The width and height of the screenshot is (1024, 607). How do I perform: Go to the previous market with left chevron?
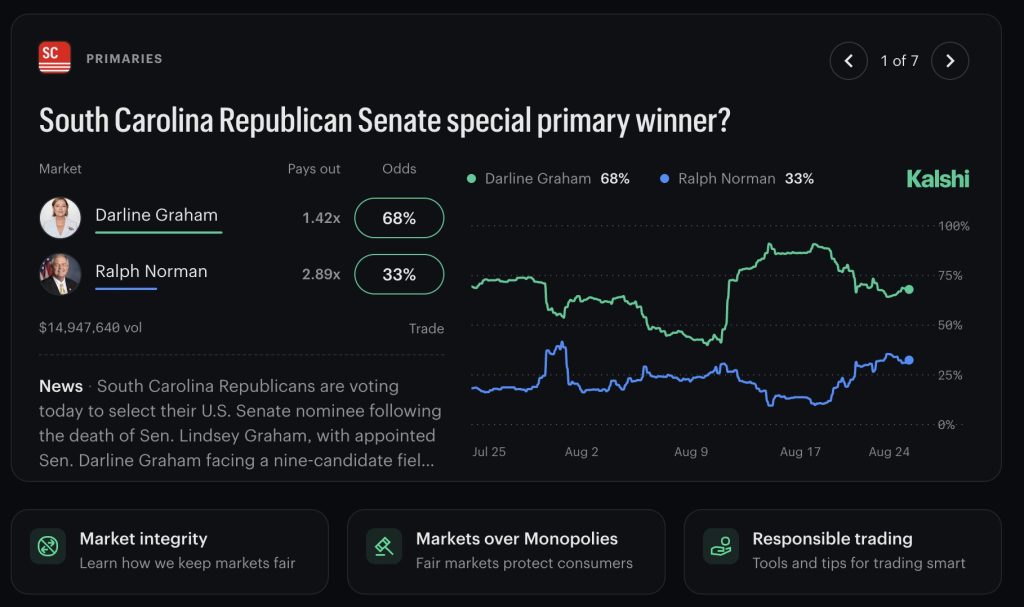[x=848, y=61]
